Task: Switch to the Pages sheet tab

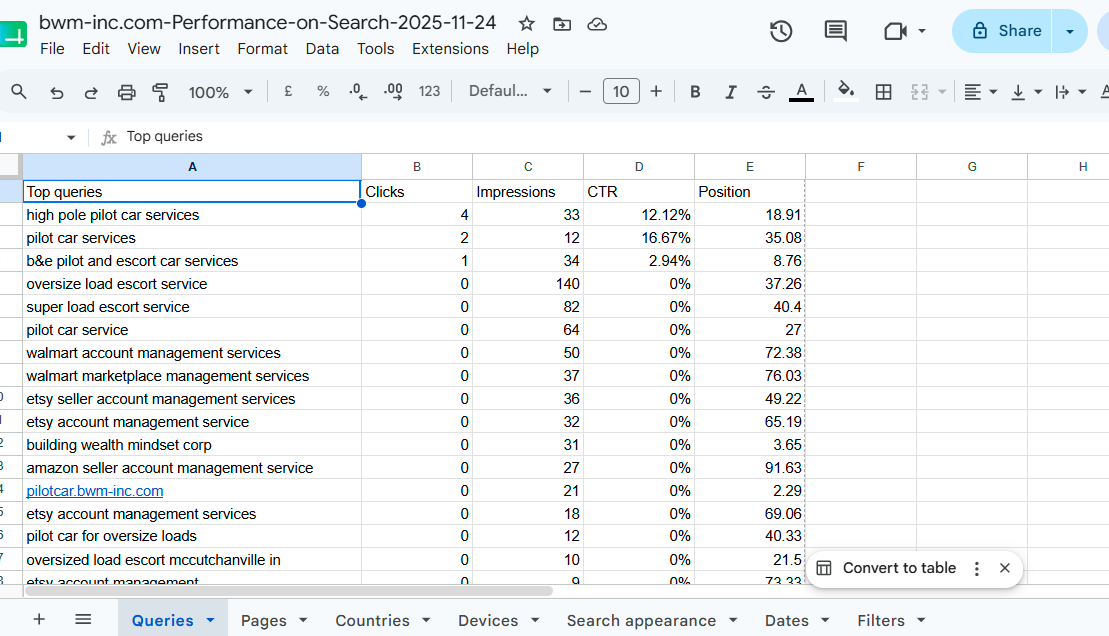Action: tap(263, 620)
